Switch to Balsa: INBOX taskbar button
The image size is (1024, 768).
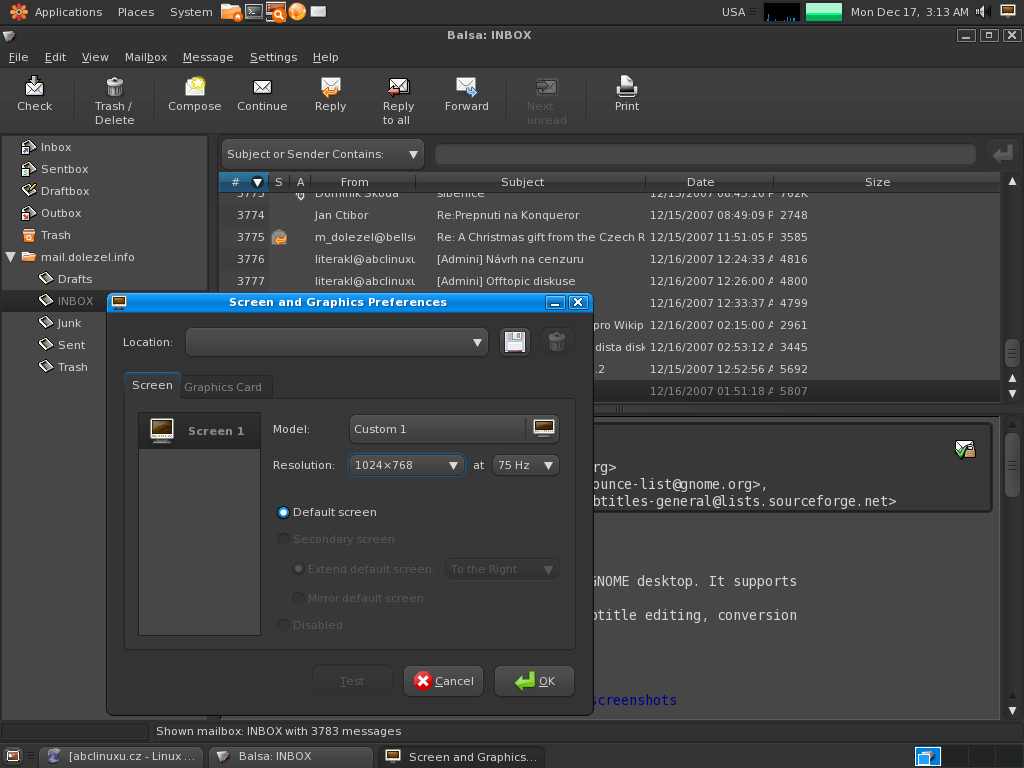click(x=291, y=756)
